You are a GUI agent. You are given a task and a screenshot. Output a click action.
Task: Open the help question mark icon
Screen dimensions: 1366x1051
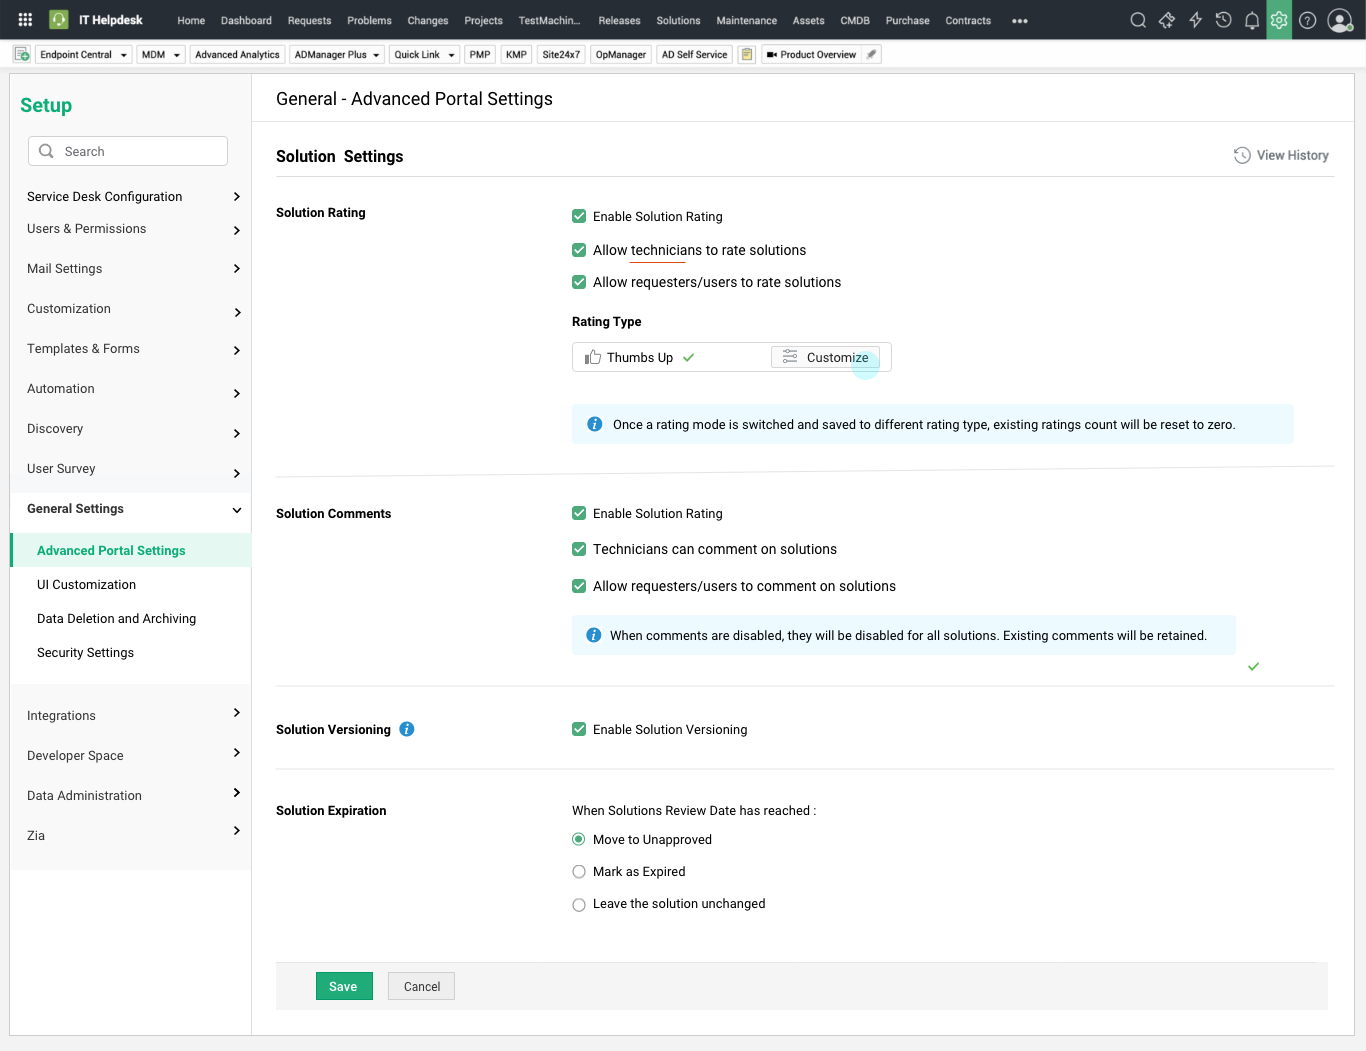(x=1307, y=20)
